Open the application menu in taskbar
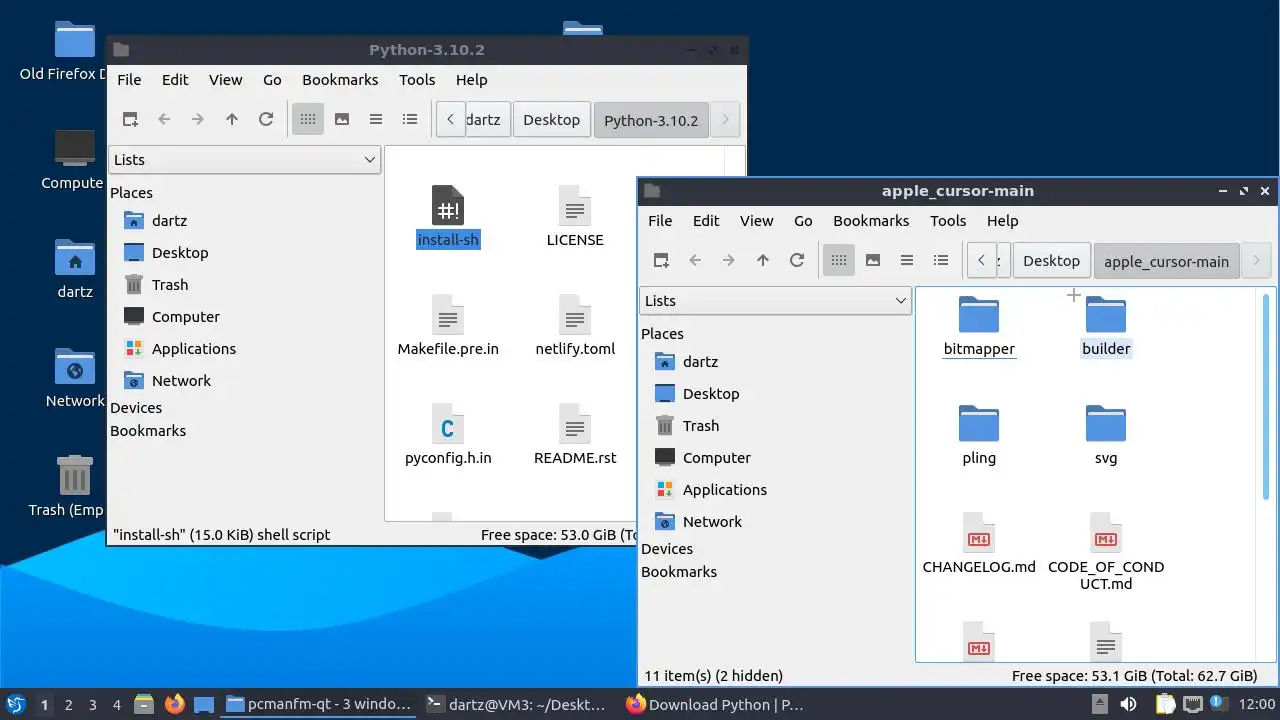The width and height of the screenshot is (1280, 720). pos(15,704)
